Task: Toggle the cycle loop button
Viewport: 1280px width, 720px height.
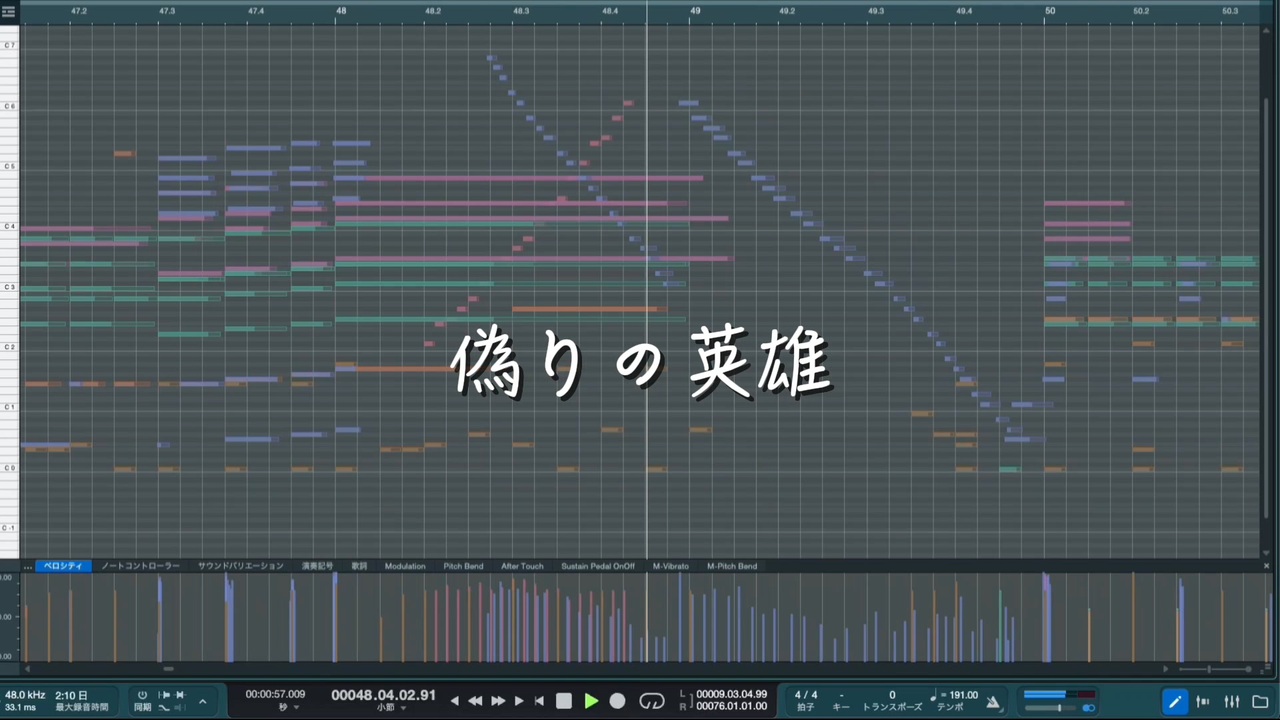Action: [x=651, y=701]
